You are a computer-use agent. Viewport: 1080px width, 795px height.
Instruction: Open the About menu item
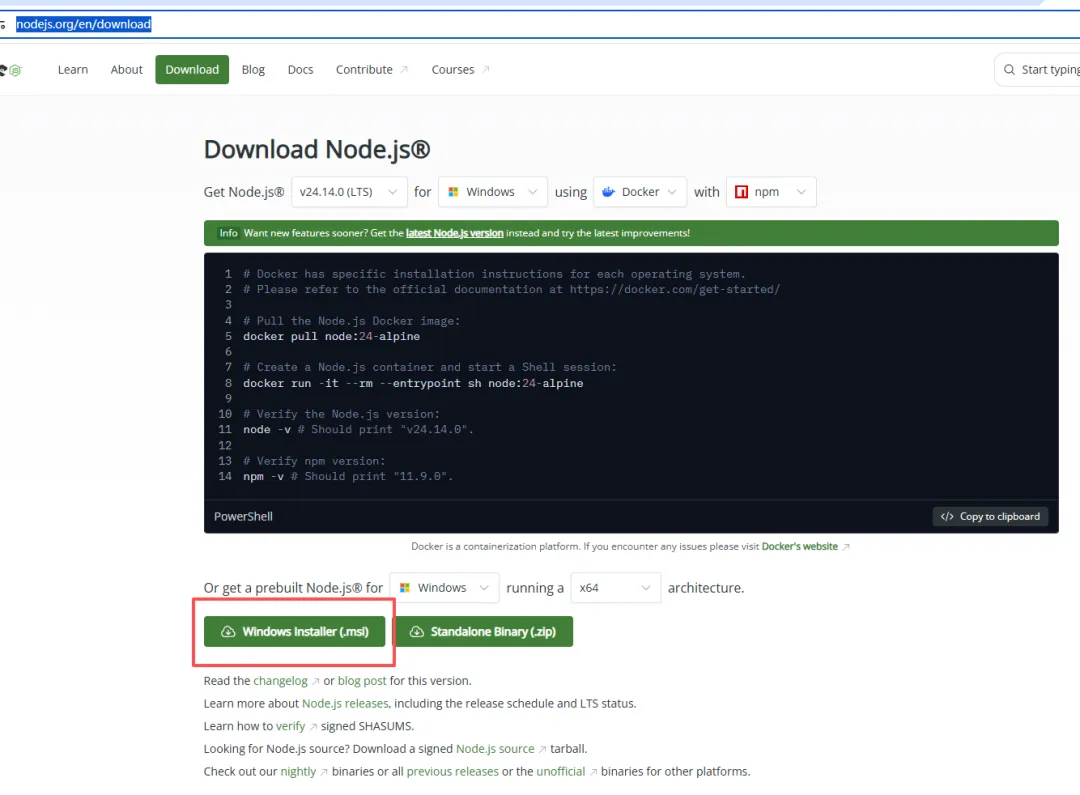coord(127,70)
